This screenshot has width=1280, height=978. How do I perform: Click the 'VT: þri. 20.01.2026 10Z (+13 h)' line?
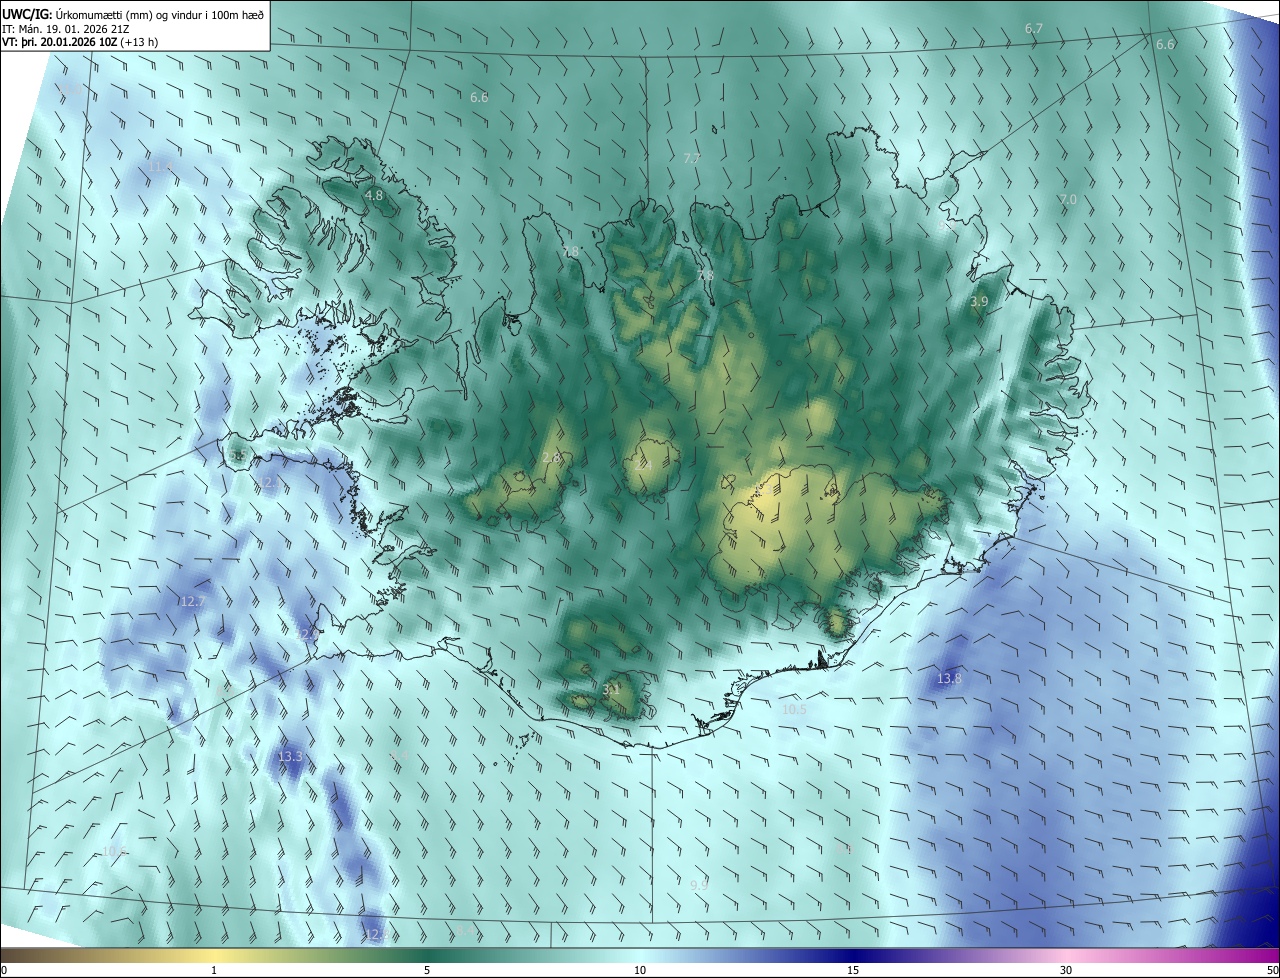pyautogui.click(x=80, y=42)
